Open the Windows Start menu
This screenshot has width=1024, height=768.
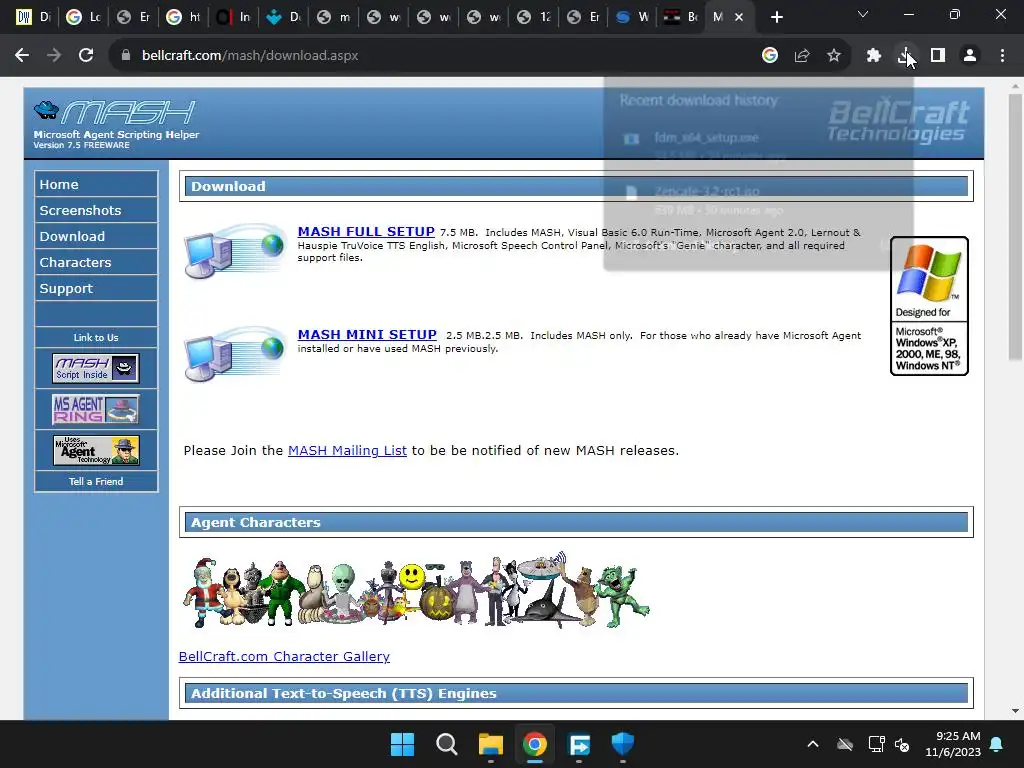click(402, 744)
